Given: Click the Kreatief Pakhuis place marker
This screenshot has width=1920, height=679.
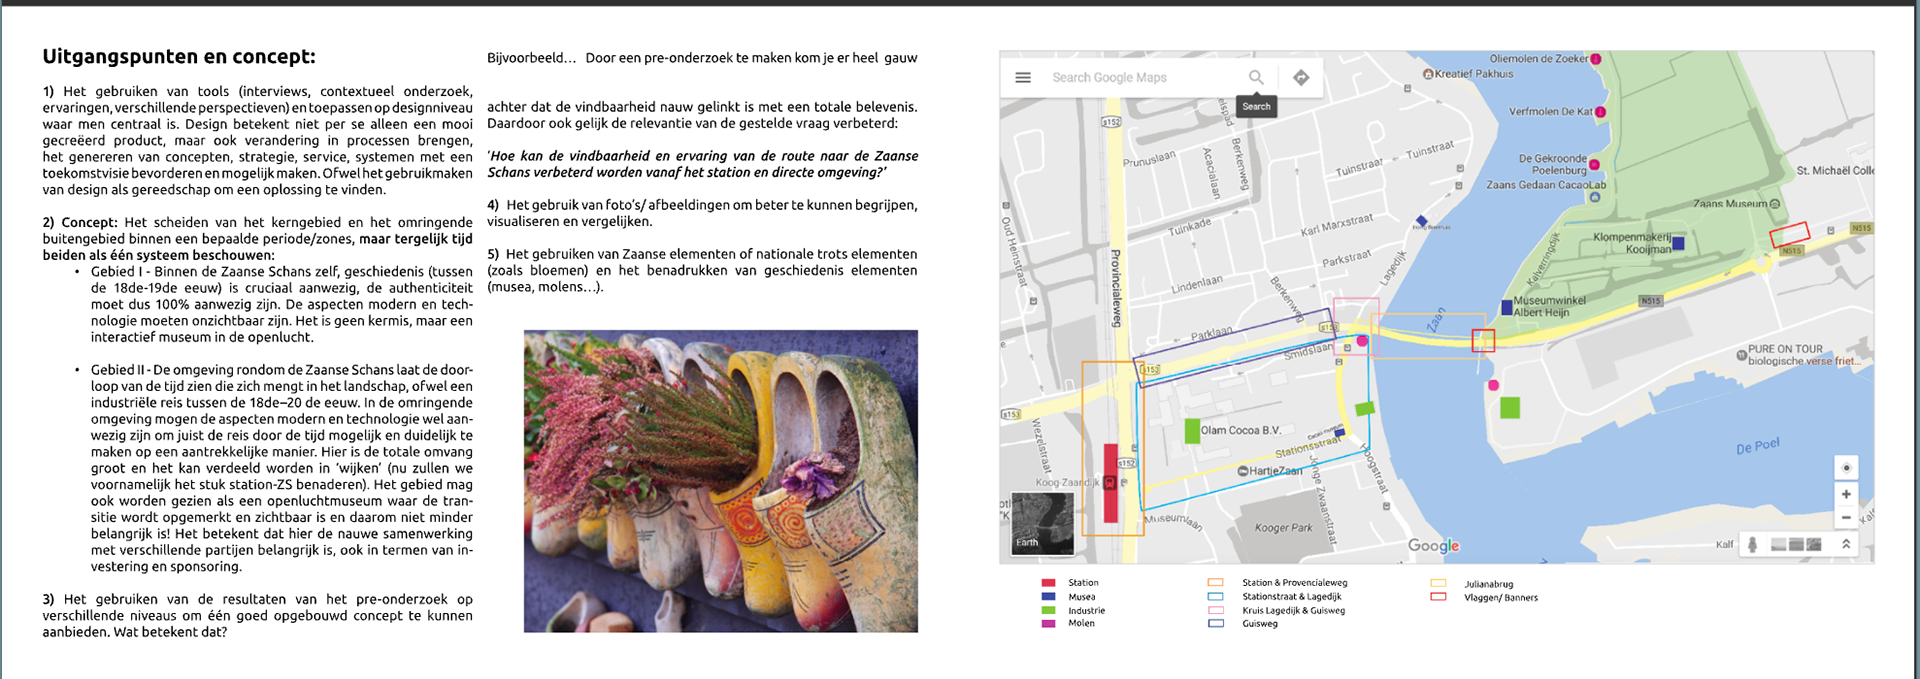Looking at the screenshot, I should (1428, 74).
